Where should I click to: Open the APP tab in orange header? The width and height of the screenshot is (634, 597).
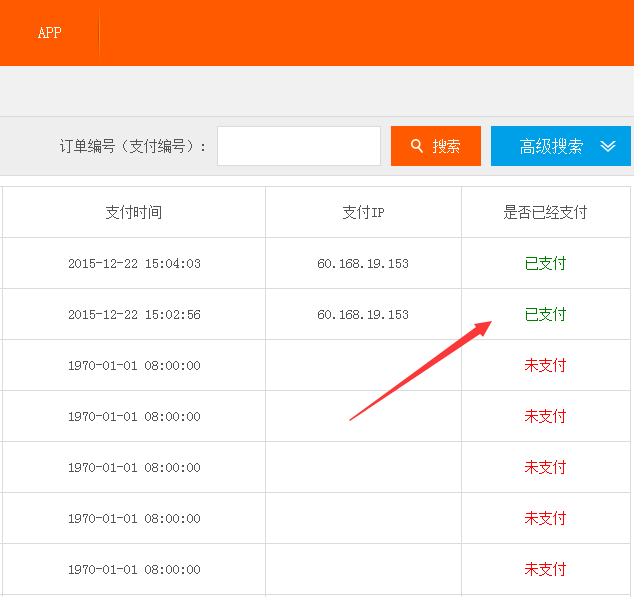[x=50, y=33]
